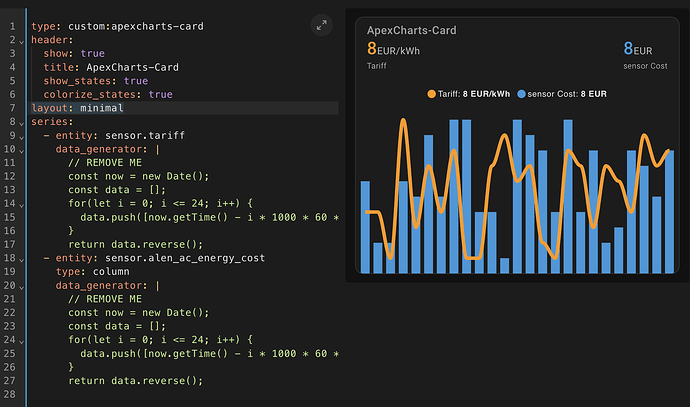Click the 'Tariff' label under the orange value

377,66
